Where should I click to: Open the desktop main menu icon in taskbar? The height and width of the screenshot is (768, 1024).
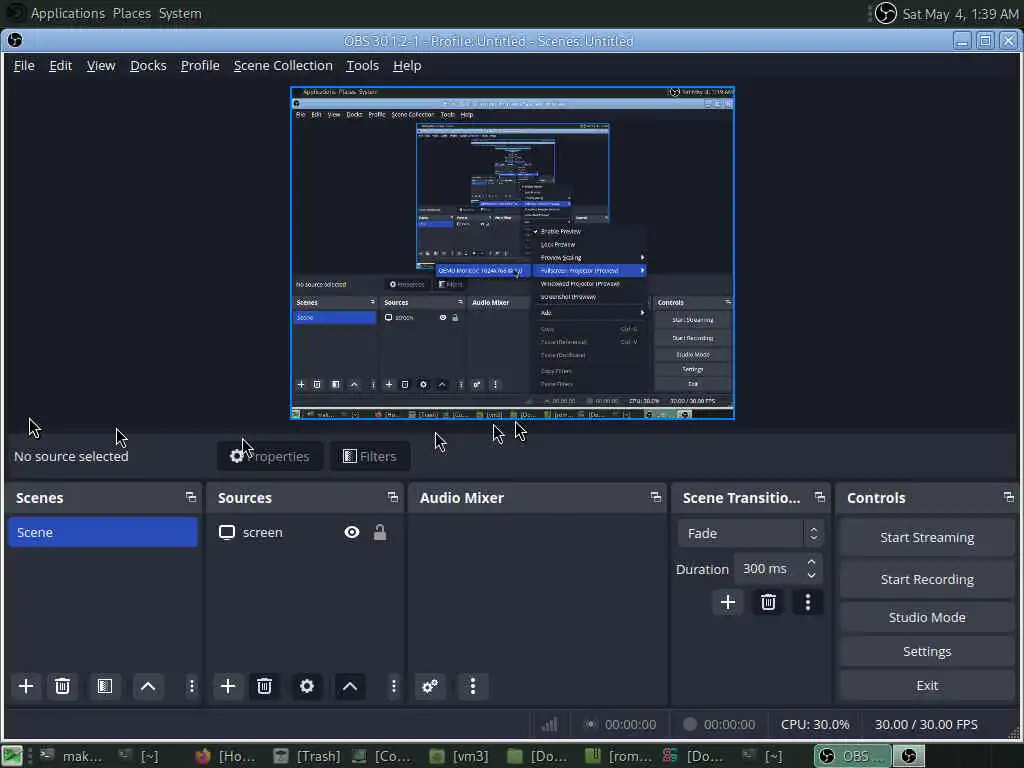tap(11, 756)
